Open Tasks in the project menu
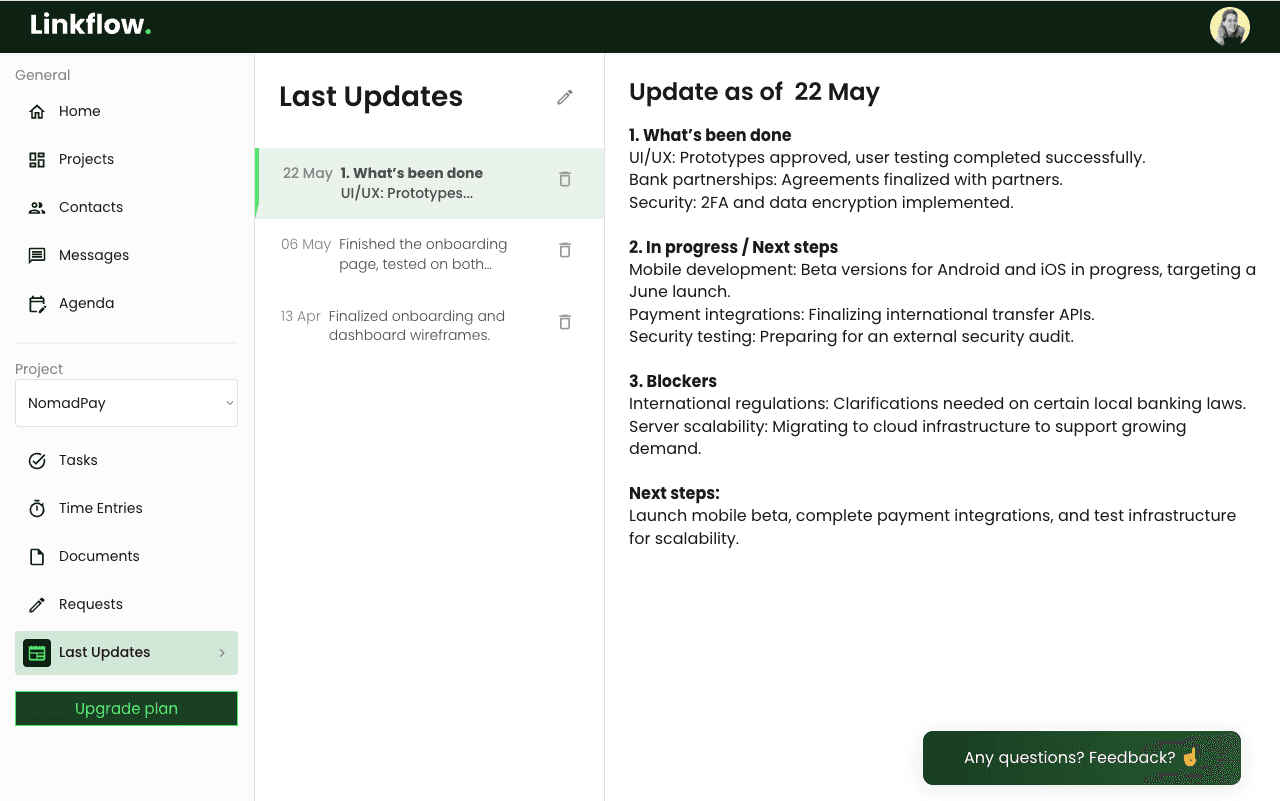 click(x=126, y=460)
